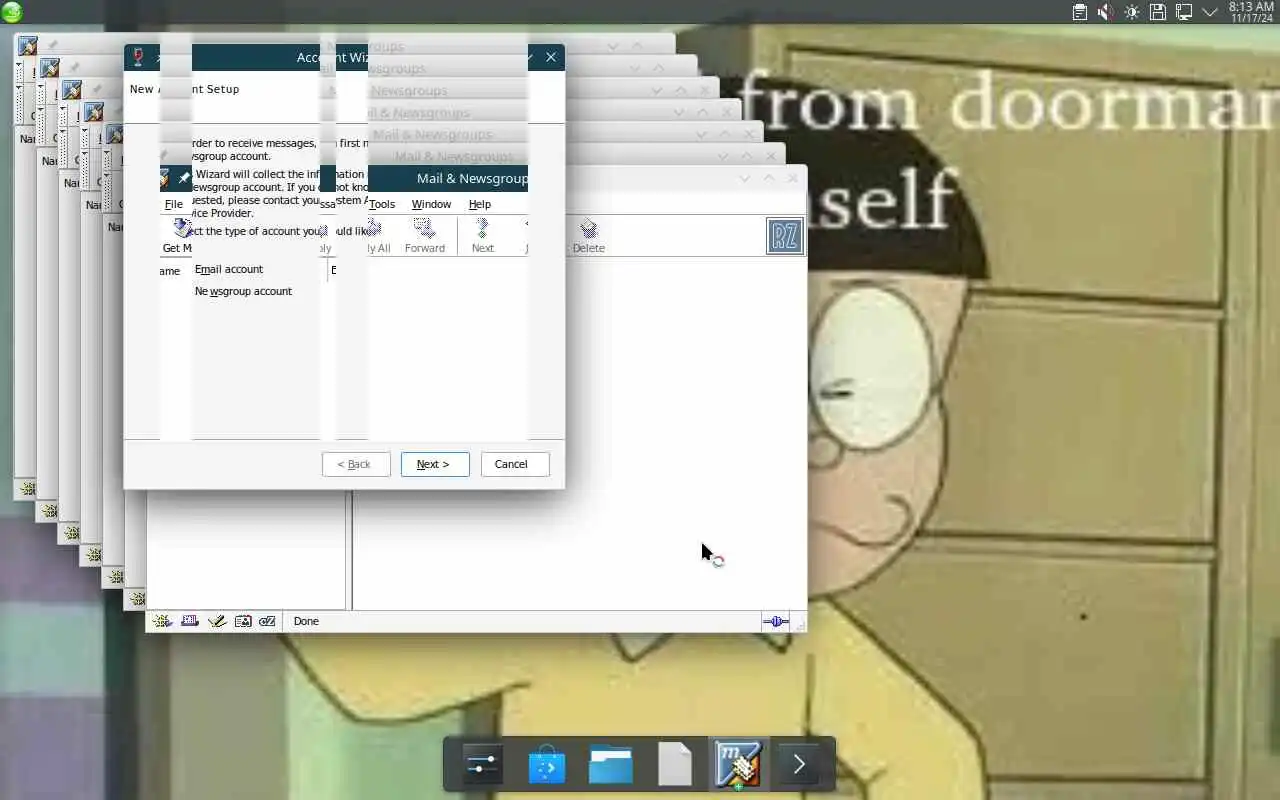Open File menu in front mail window

[174, 204]
